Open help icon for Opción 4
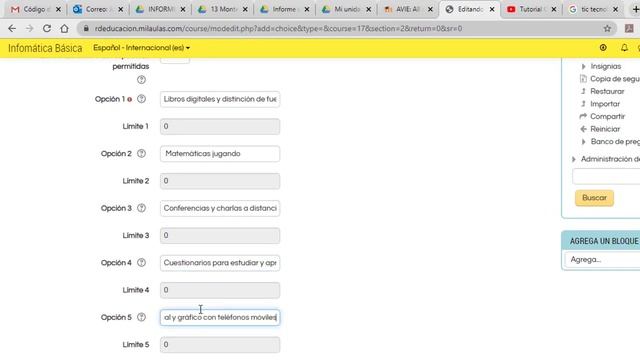Screen dimensions: 640x360 coord(141,262)
